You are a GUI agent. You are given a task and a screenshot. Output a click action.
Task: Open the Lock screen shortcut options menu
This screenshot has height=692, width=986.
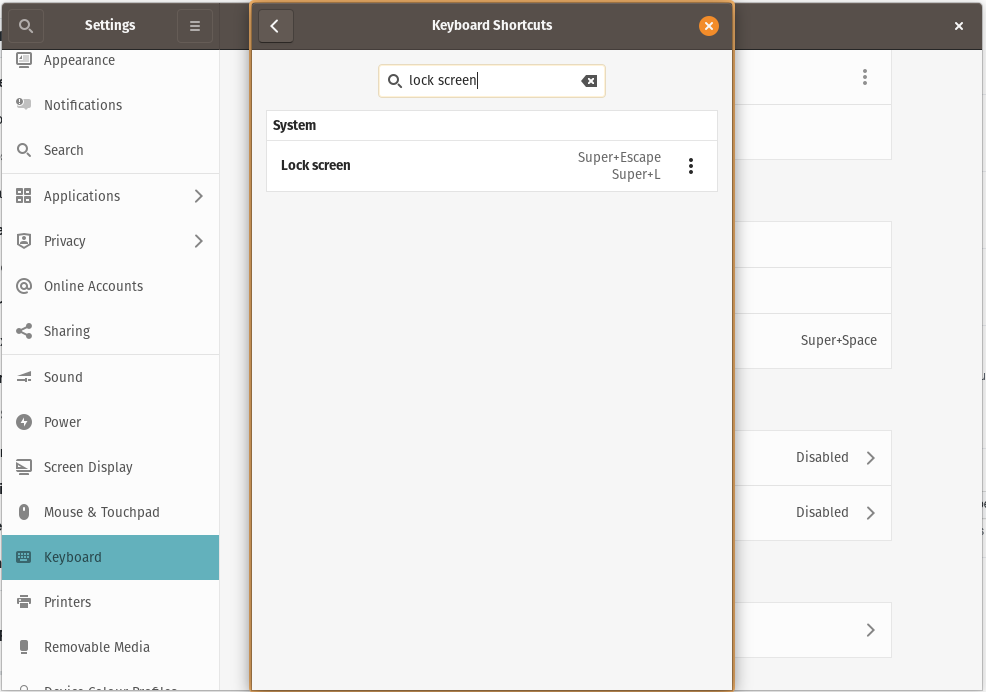691,166
